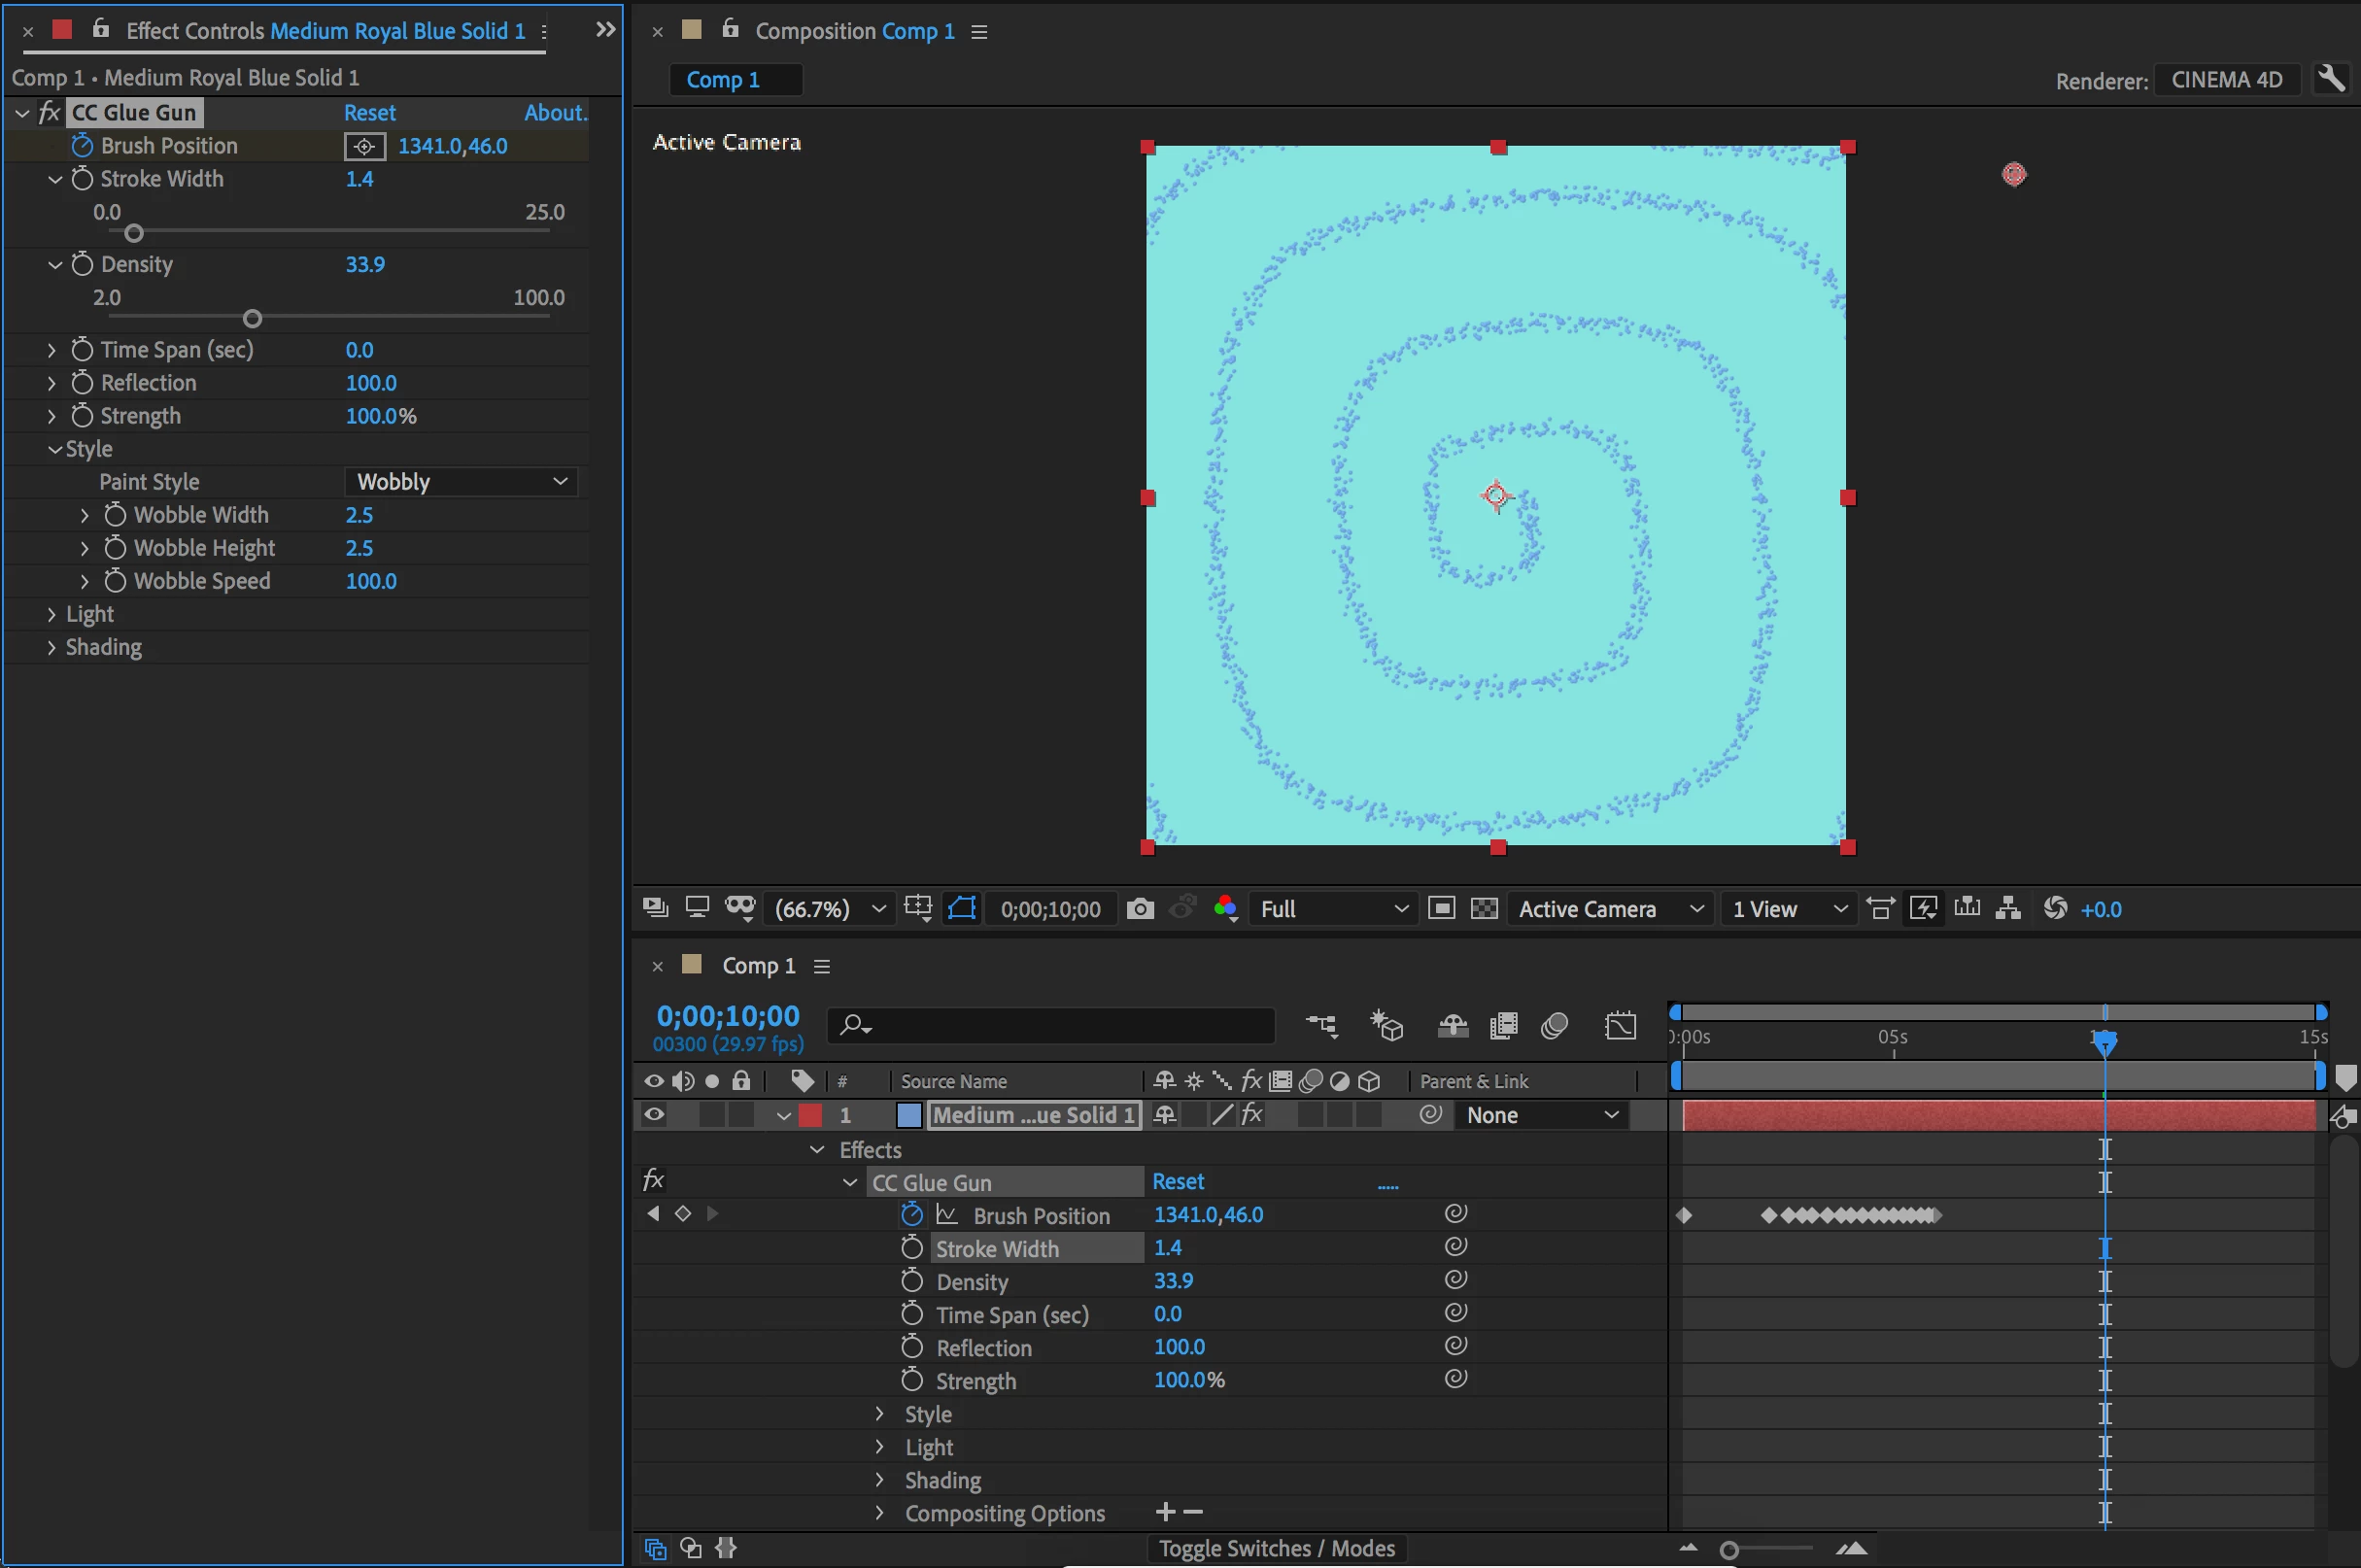Click the renderer options wrench icon
The width and height of the screenshot is (2361, 1568).
[x=2331, y=79]
